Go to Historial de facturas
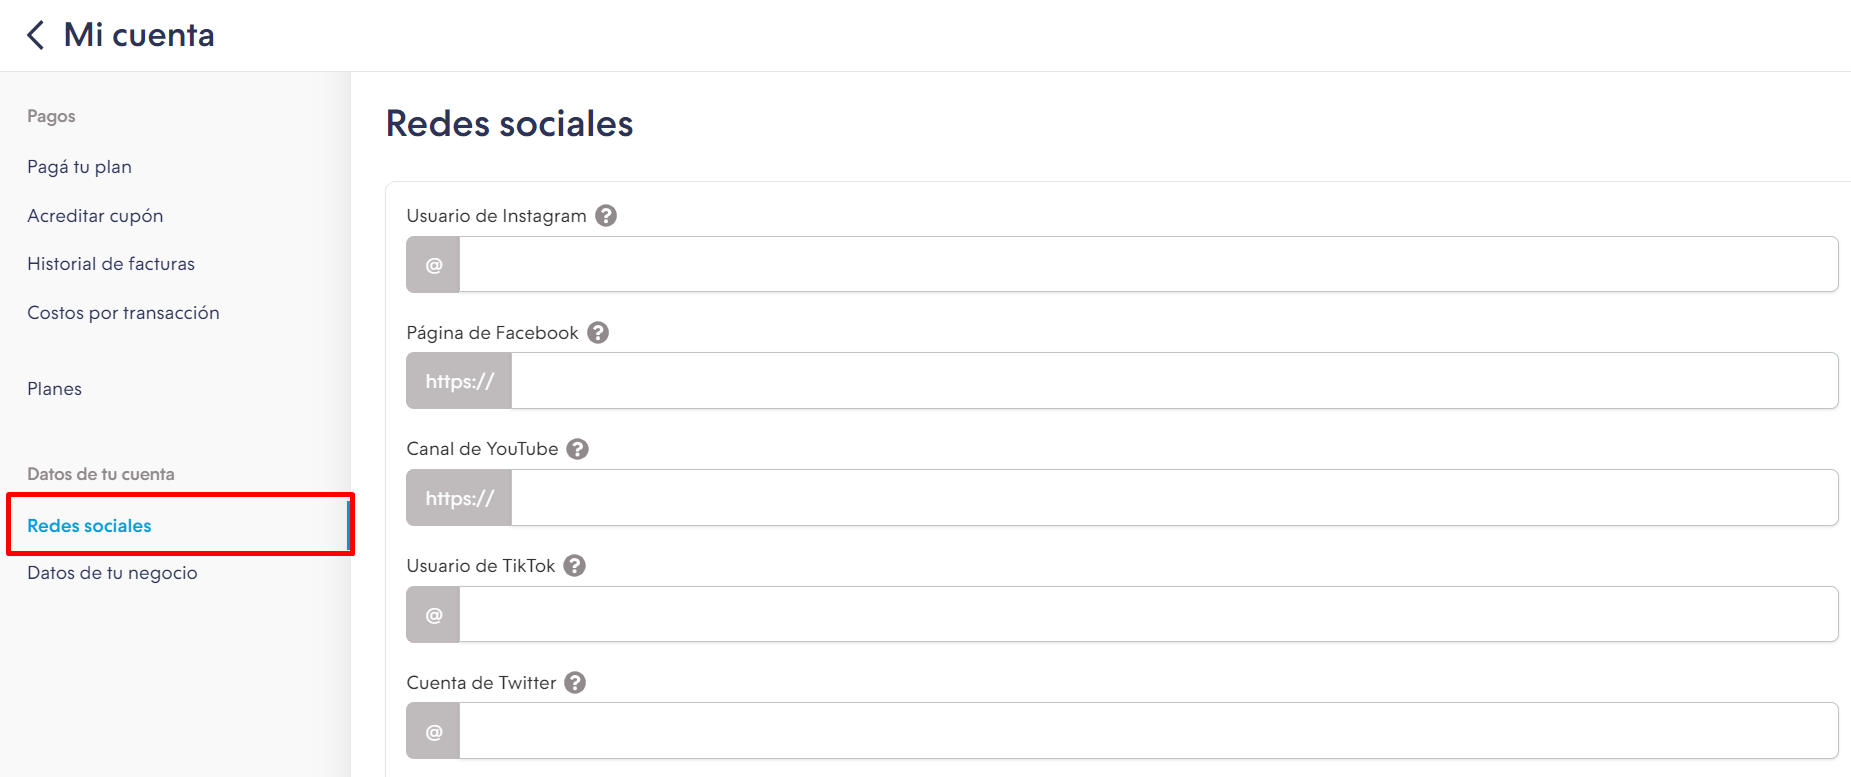This screenshot has height=777, width=1851. pyautogui.click(x=111, y=264)
